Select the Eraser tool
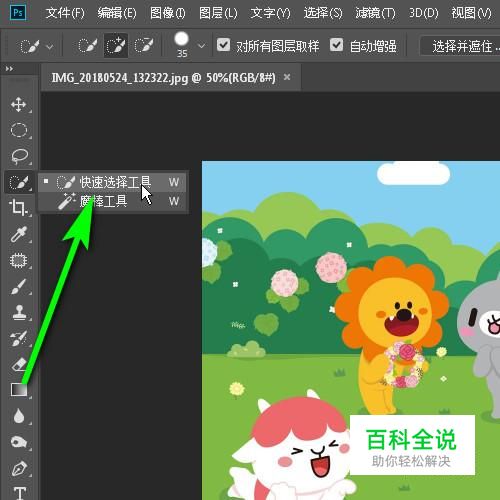 click(x=19, y=364)
